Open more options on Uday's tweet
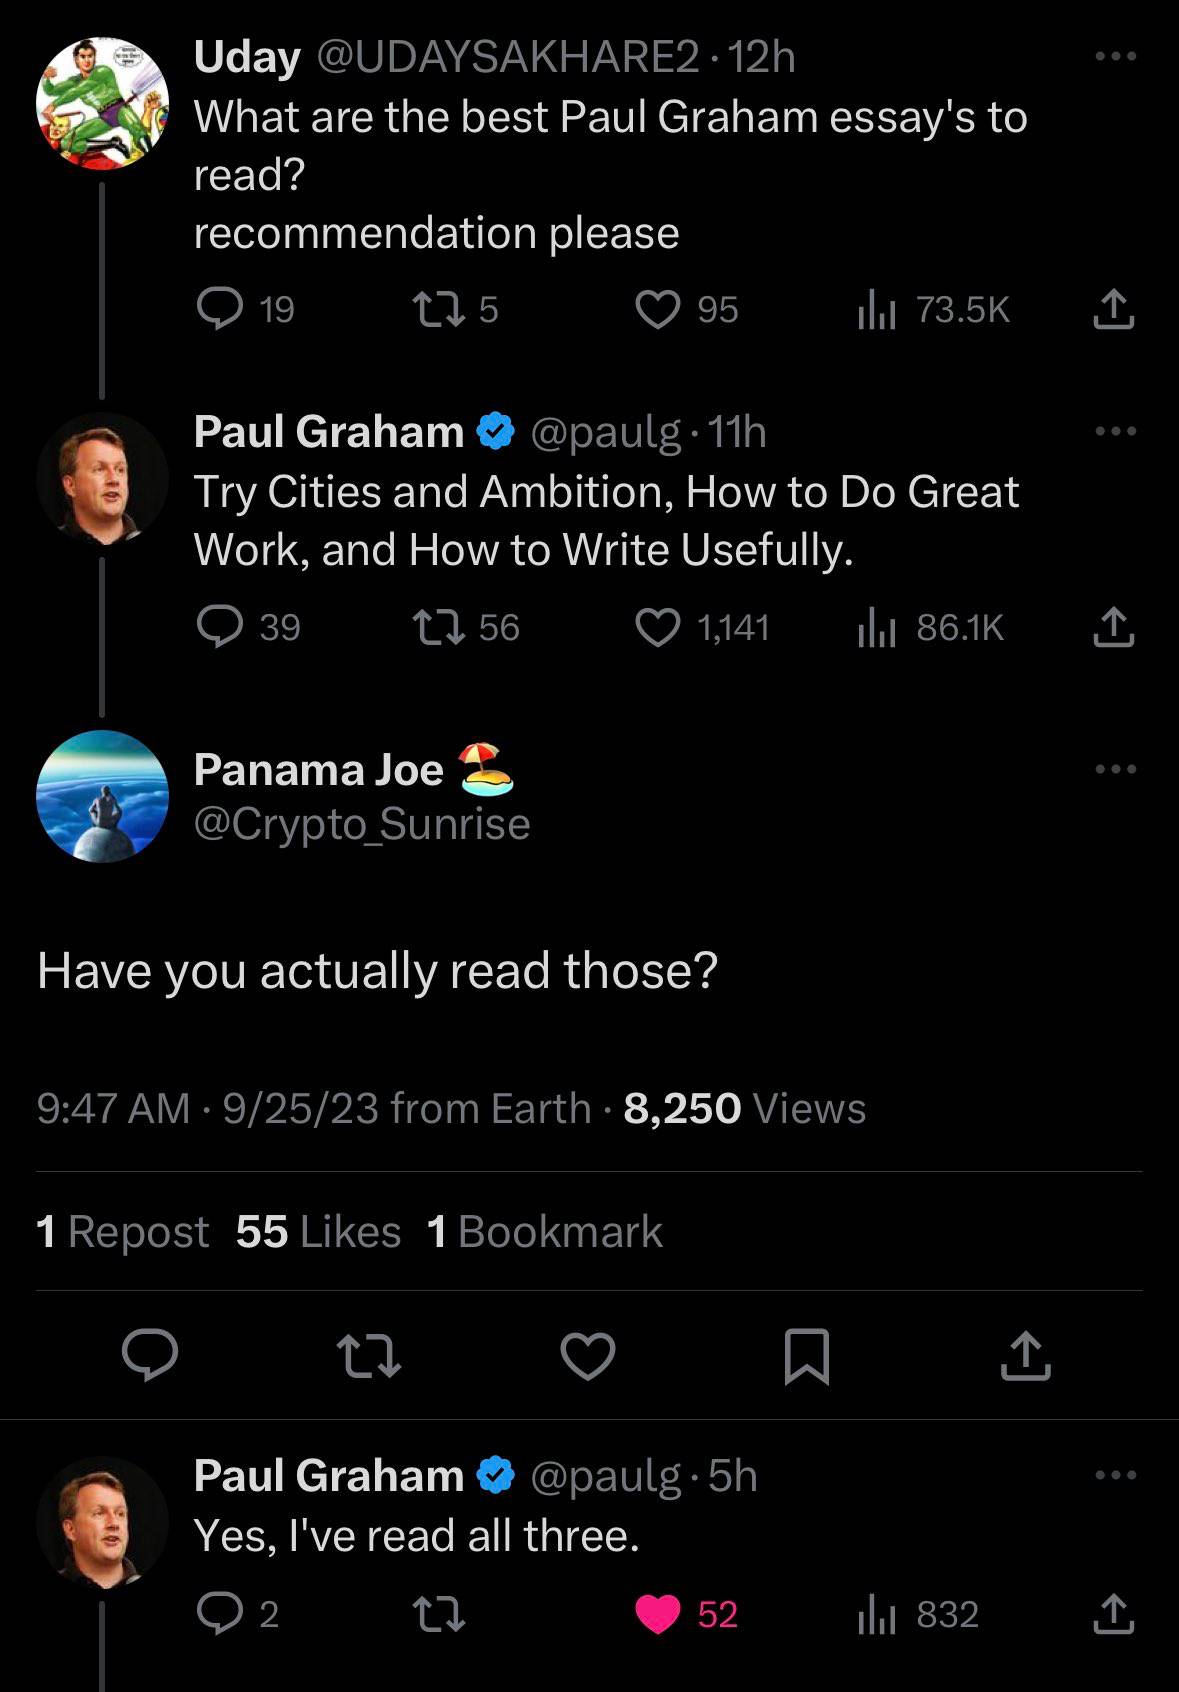This screenshot has width=1179, height=1692. click(x=1116, y=57)
